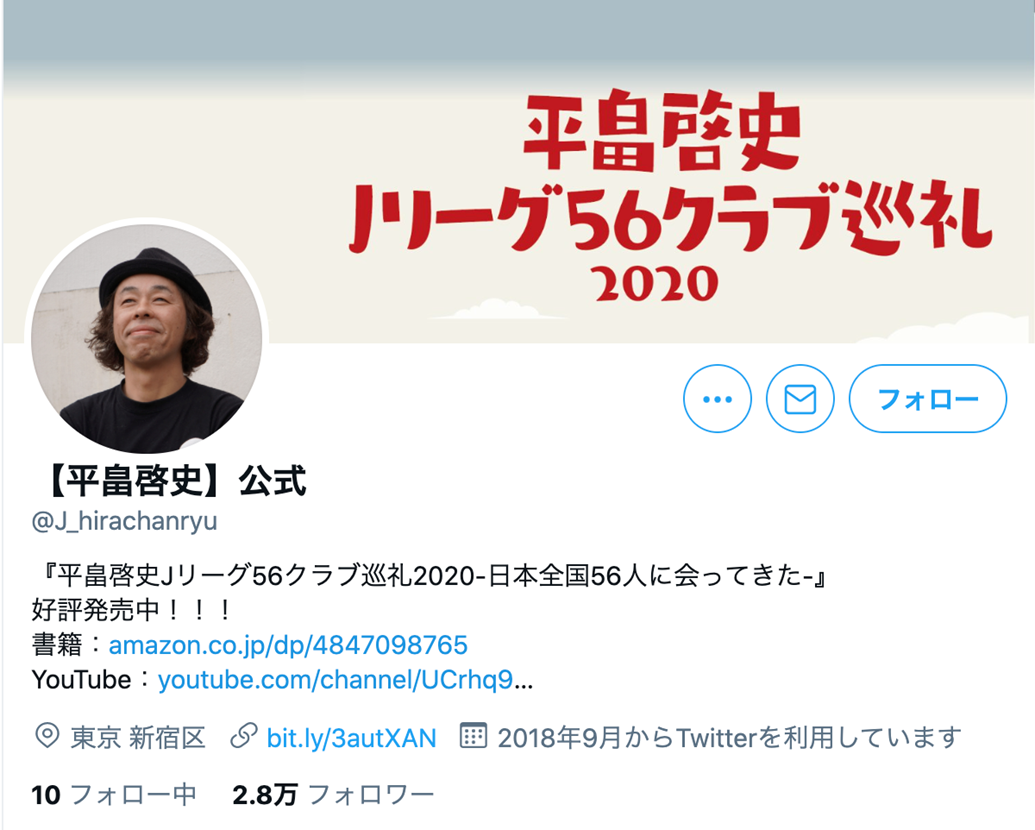1035x830 pixels.
Task: Click the 東京 新宿区 location text
Action: tap(138, 737)
